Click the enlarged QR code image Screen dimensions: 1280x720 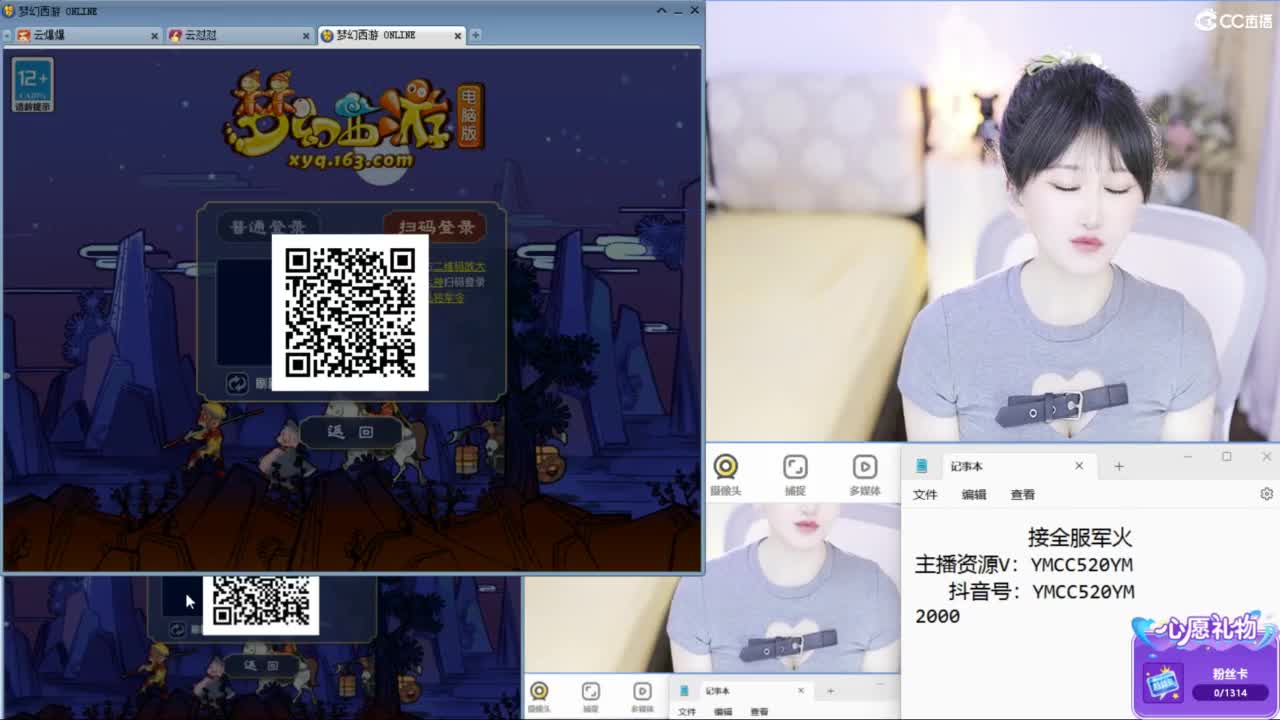pos(350,312)
